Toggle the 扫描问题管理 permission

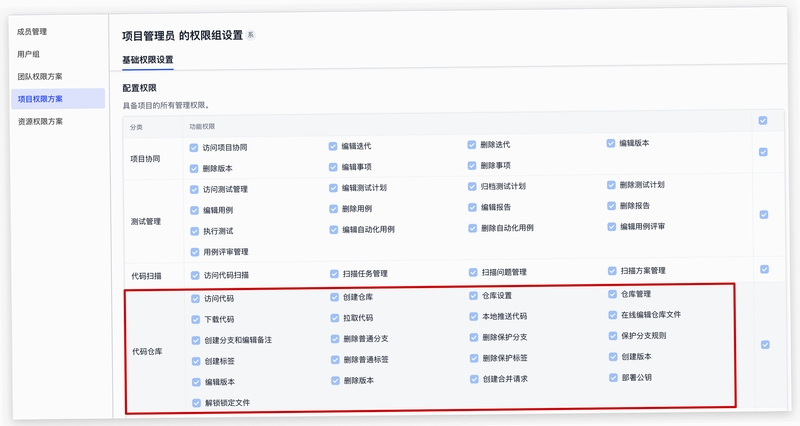[x=473, y=272]
